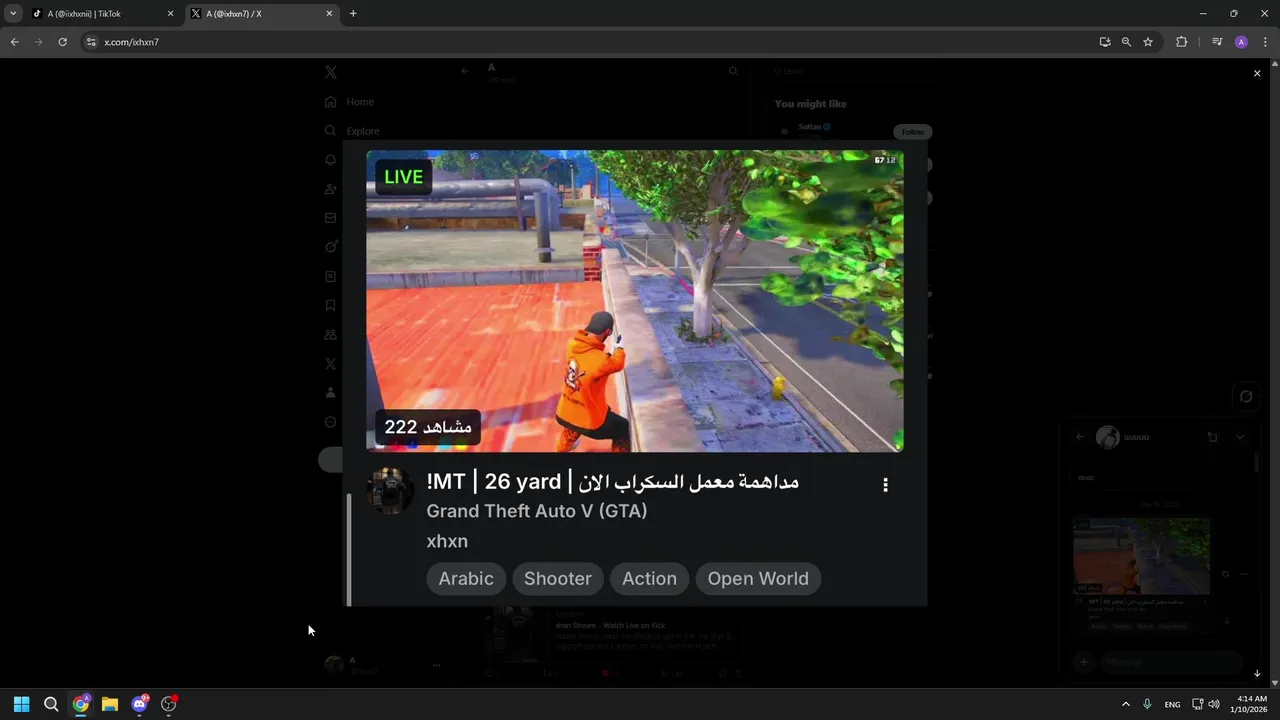
Task: Open the Profile icon in X sidebar
Action: pyautogui.click(x=331, y=393)
